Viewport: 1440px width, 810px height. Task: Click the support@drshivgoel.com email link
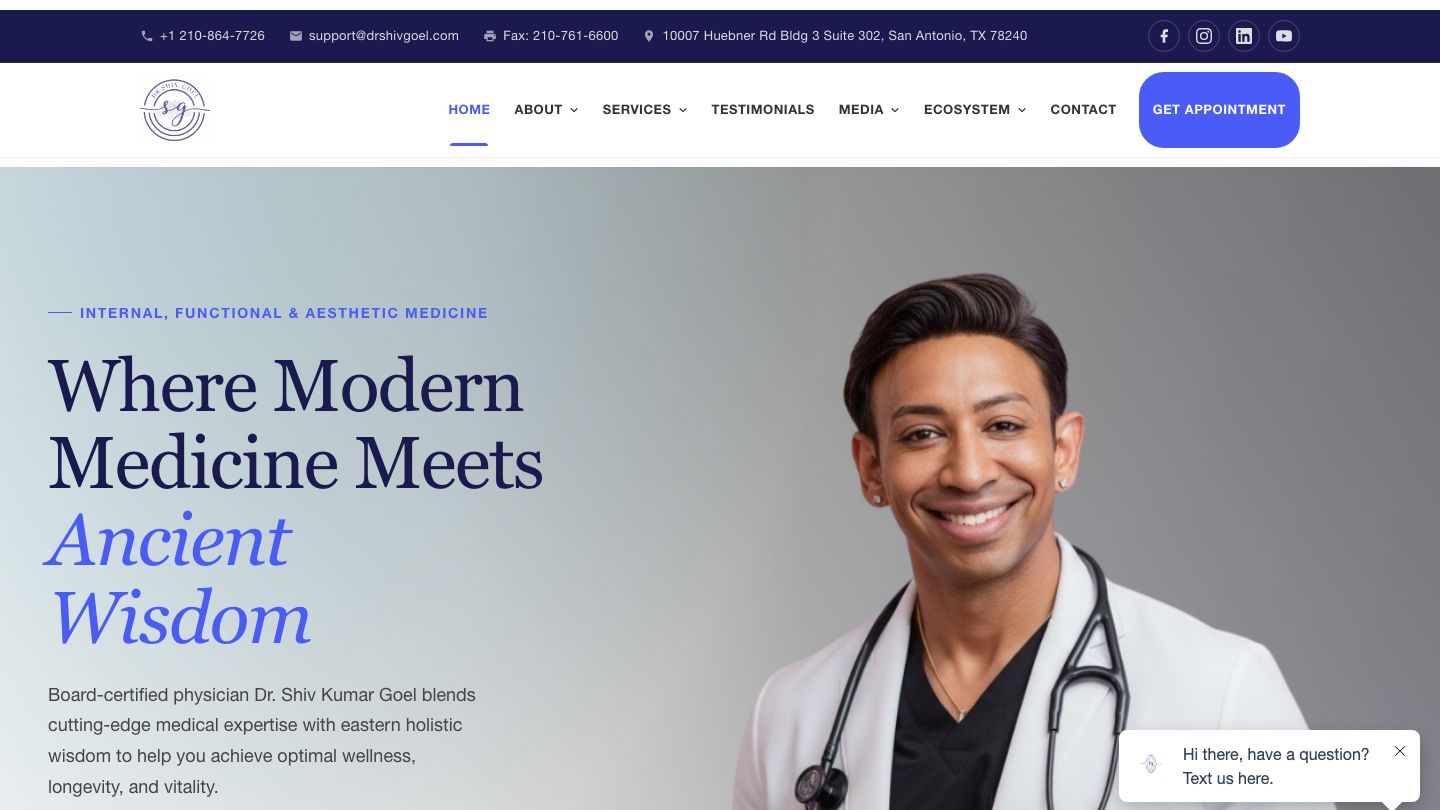click(384, 36)
